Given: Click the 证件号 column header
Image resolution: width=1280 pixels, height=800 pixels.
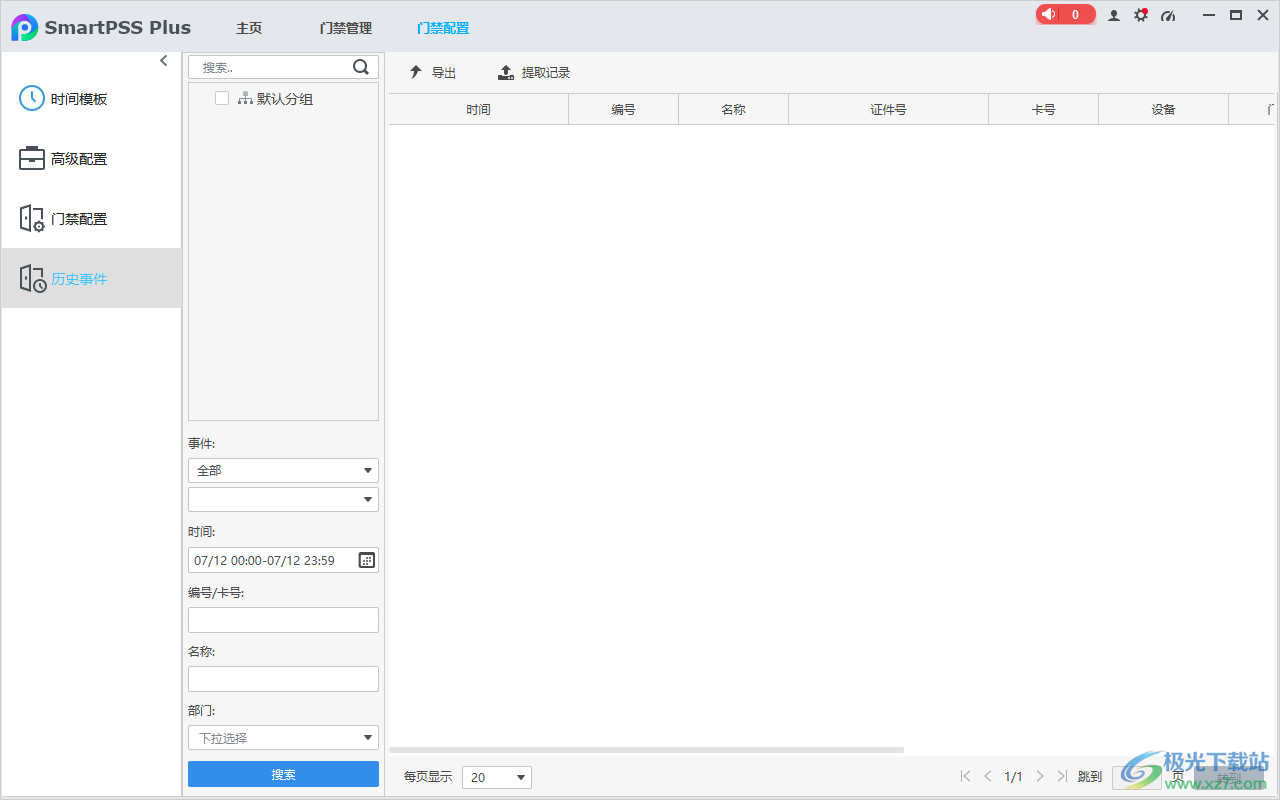Looking at the screenshot, I should click(x=888, y=109).
